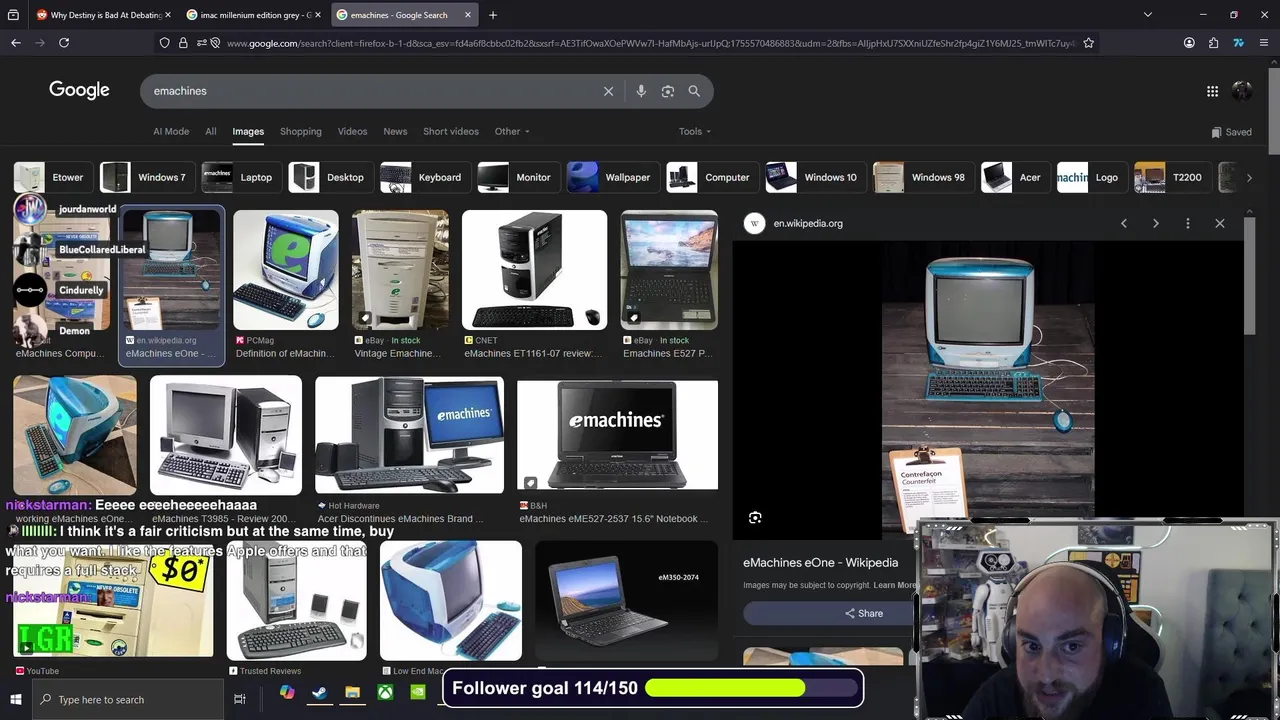Open en.wikipedia.org source link in preview
Screen dimensions: 1280x720
[x=807, y=223]
